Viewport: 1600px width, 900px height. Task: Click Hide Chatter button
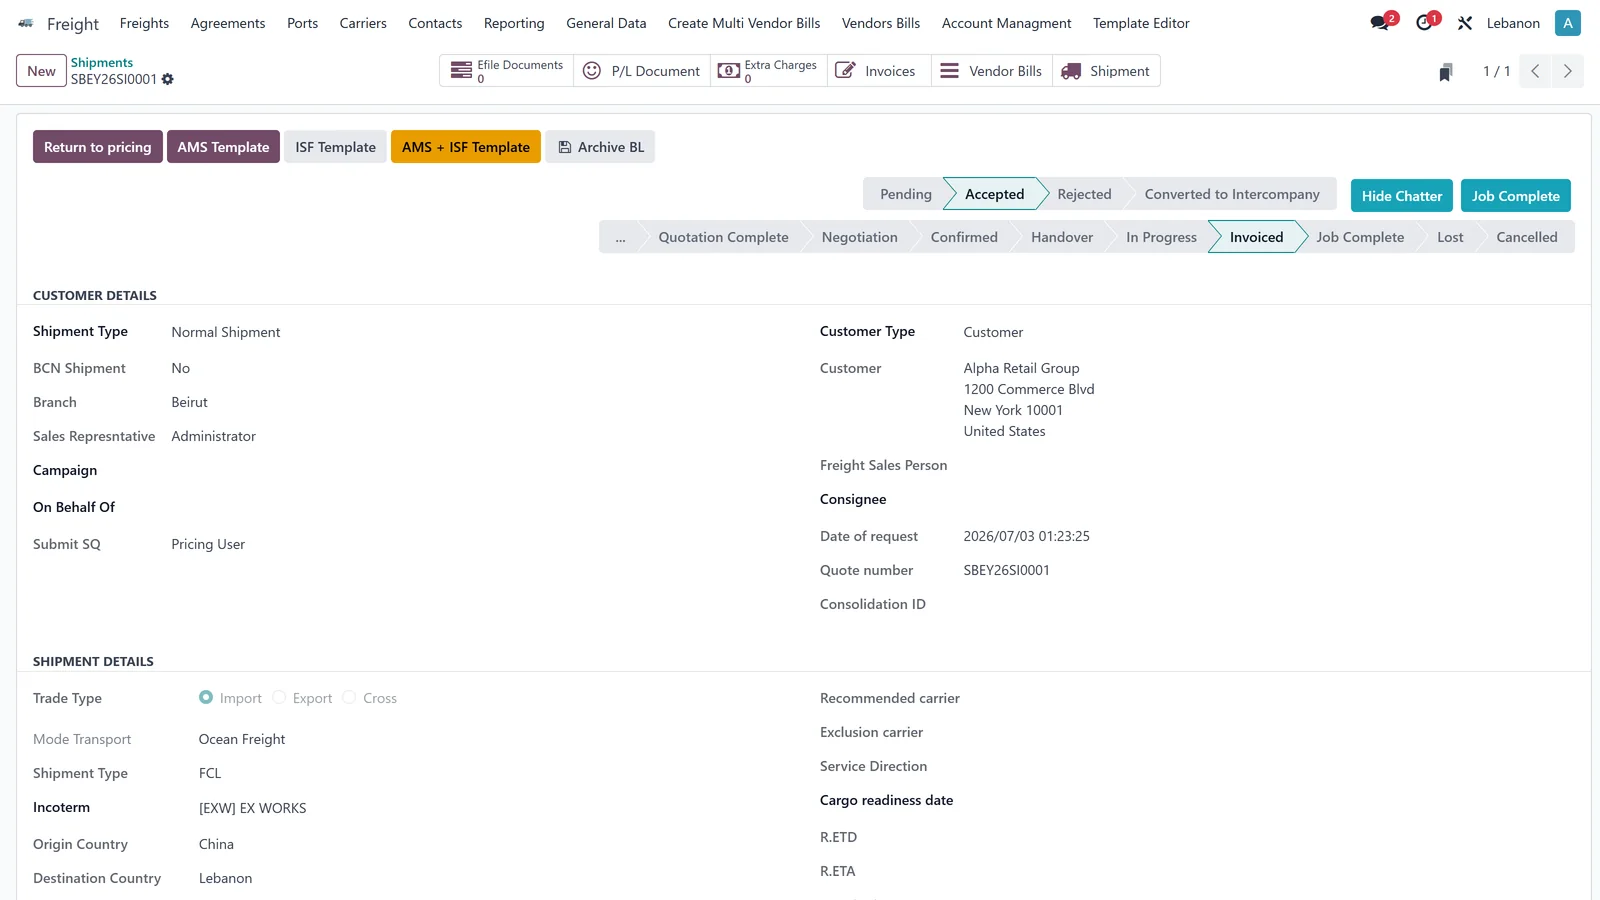1402,196
